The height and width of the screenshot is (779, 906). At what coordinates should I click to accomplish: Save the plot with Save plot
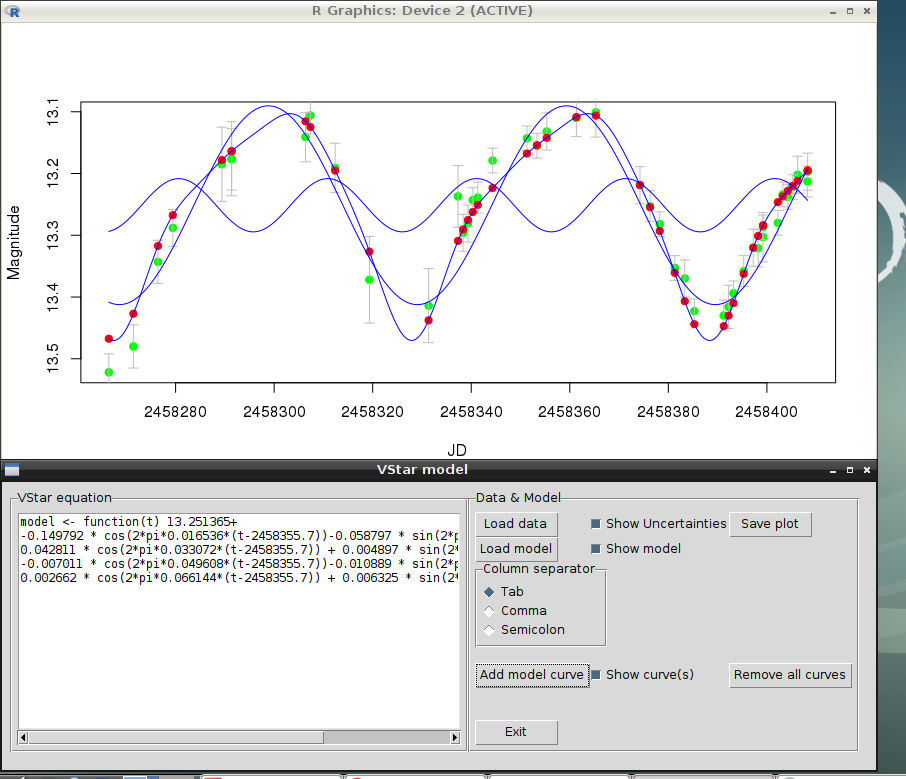770,524
